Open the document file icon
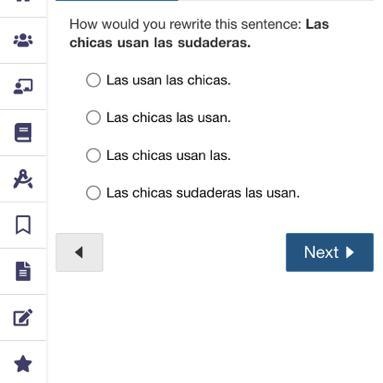Screen dimensions: 383x383 click(x=23, y=271)
